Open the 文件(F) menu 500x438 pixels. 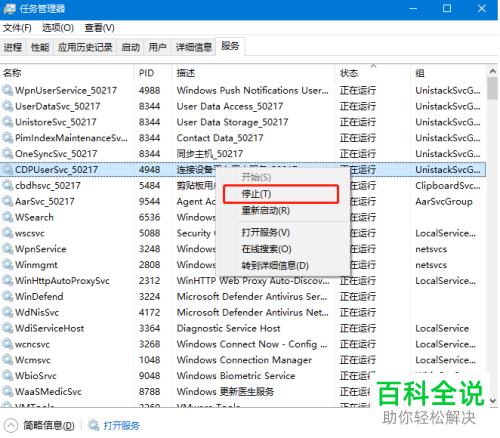(17, 28)
